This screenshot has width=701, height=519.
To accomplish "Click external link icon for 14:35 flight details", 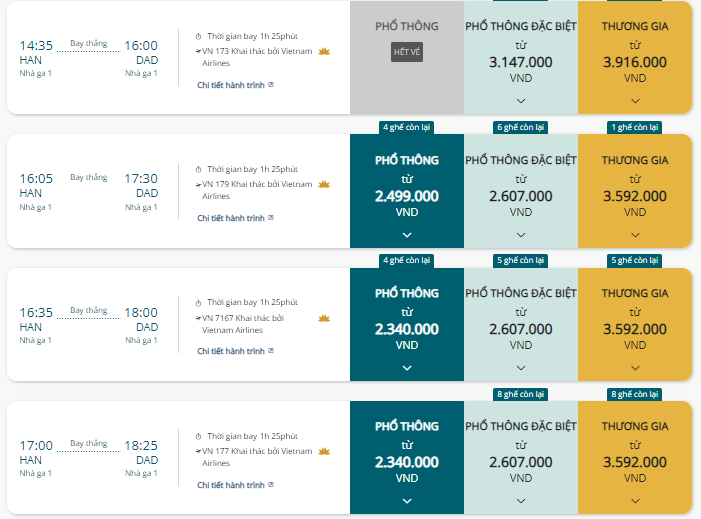I will click(271, 84).
